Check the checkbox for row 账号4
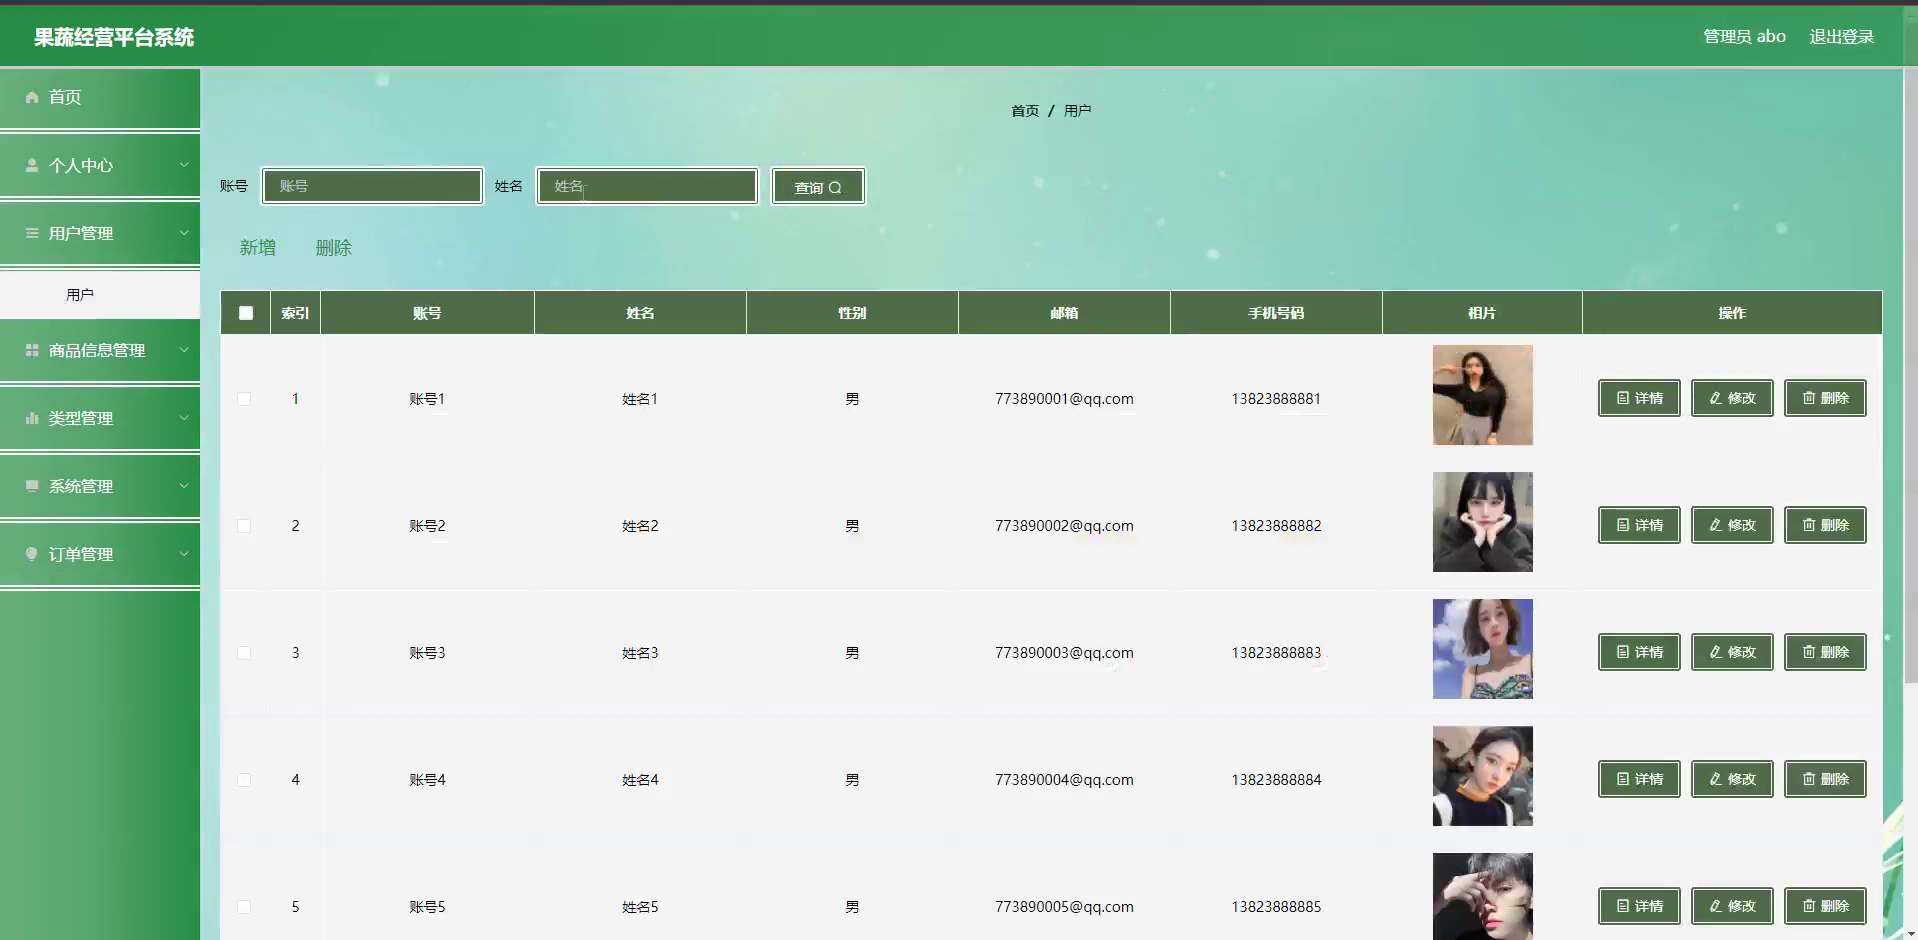This screenshot has height=940, width=1918. coord(244,780)
